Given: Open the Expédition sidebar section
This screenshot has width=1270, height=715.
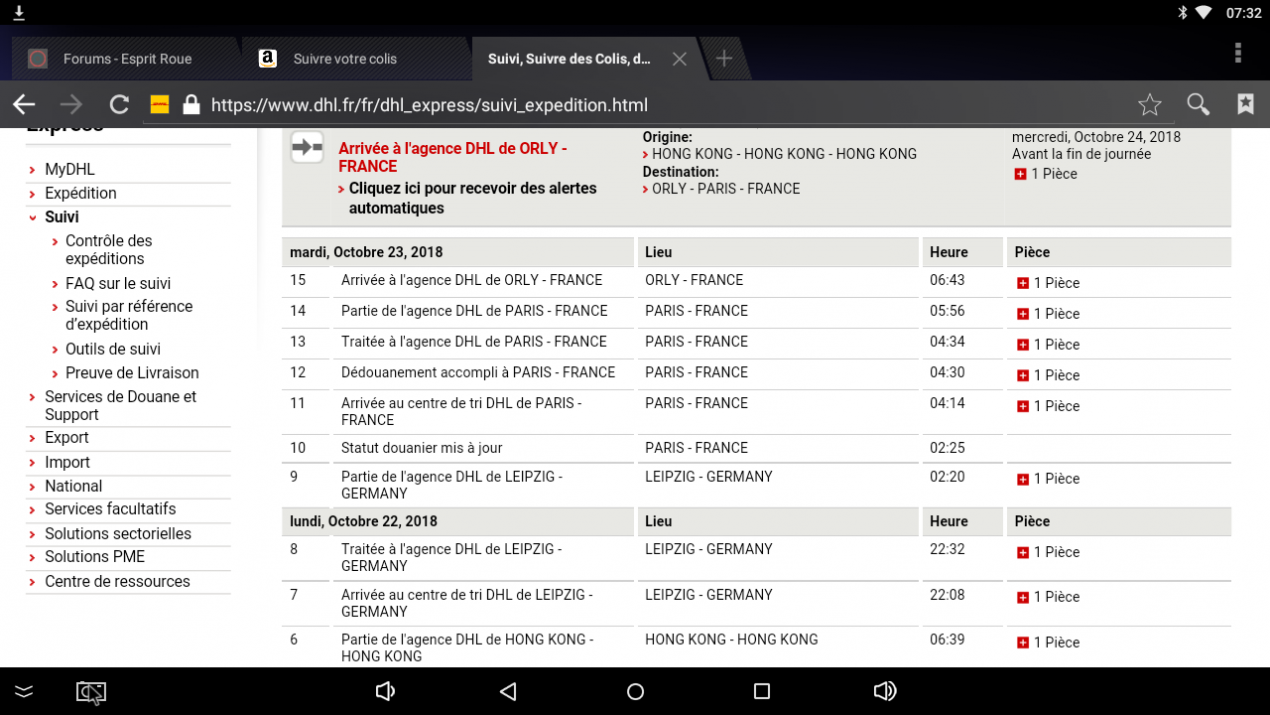Looking at the screenshot, I should point(81,193).
